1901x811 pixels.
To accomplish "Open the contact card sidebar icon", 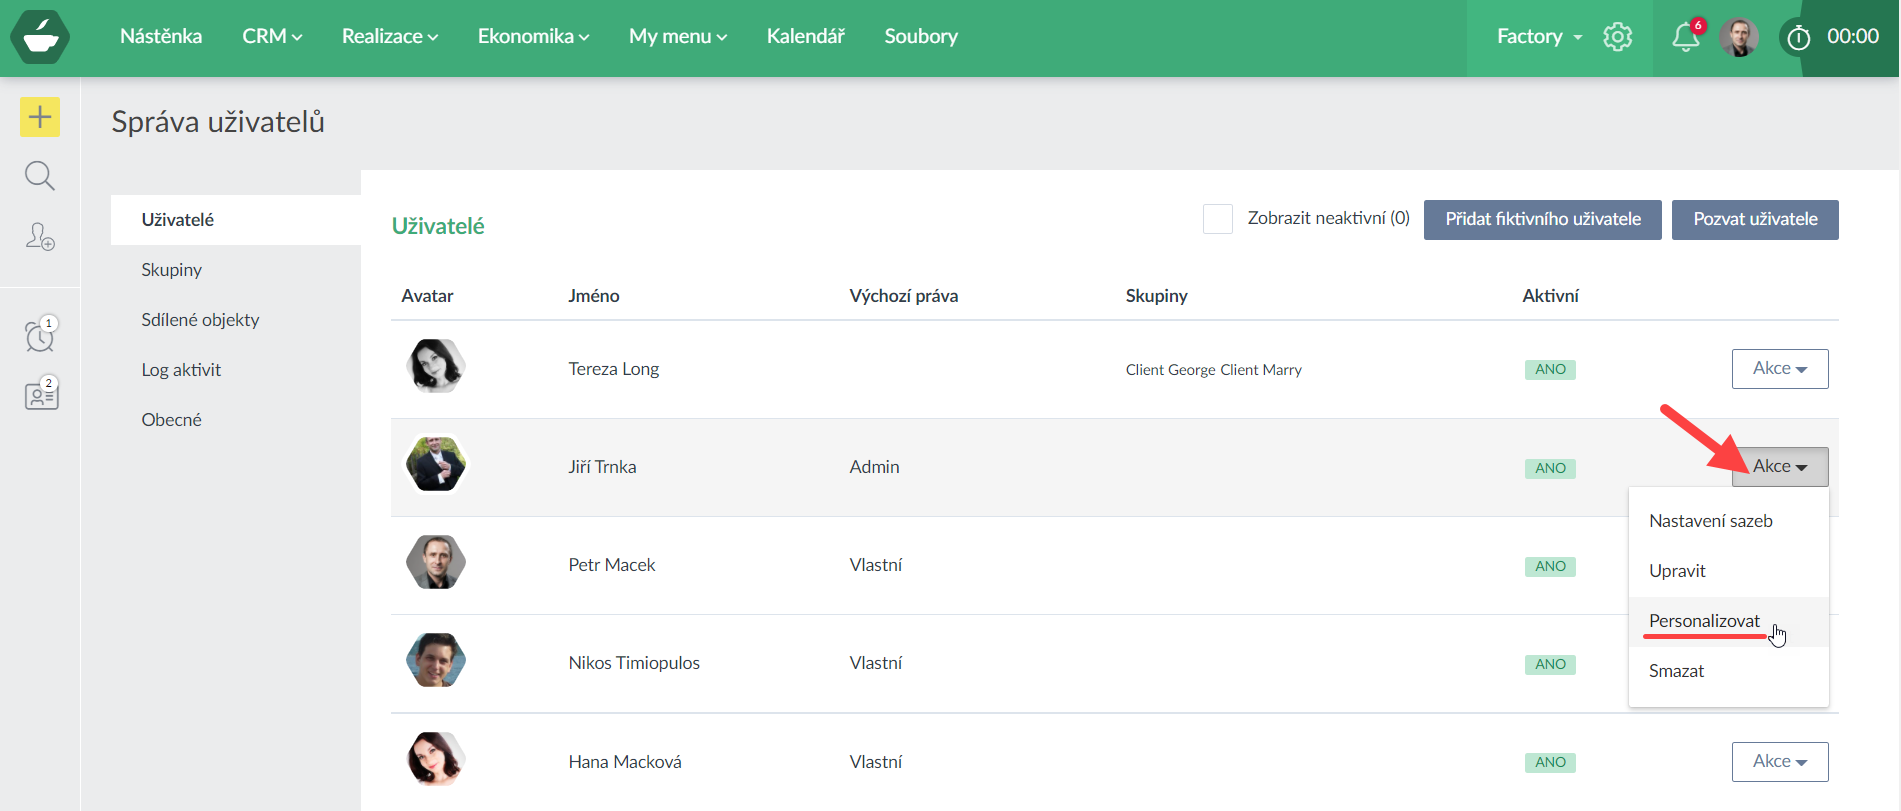I will click(41, 395).
